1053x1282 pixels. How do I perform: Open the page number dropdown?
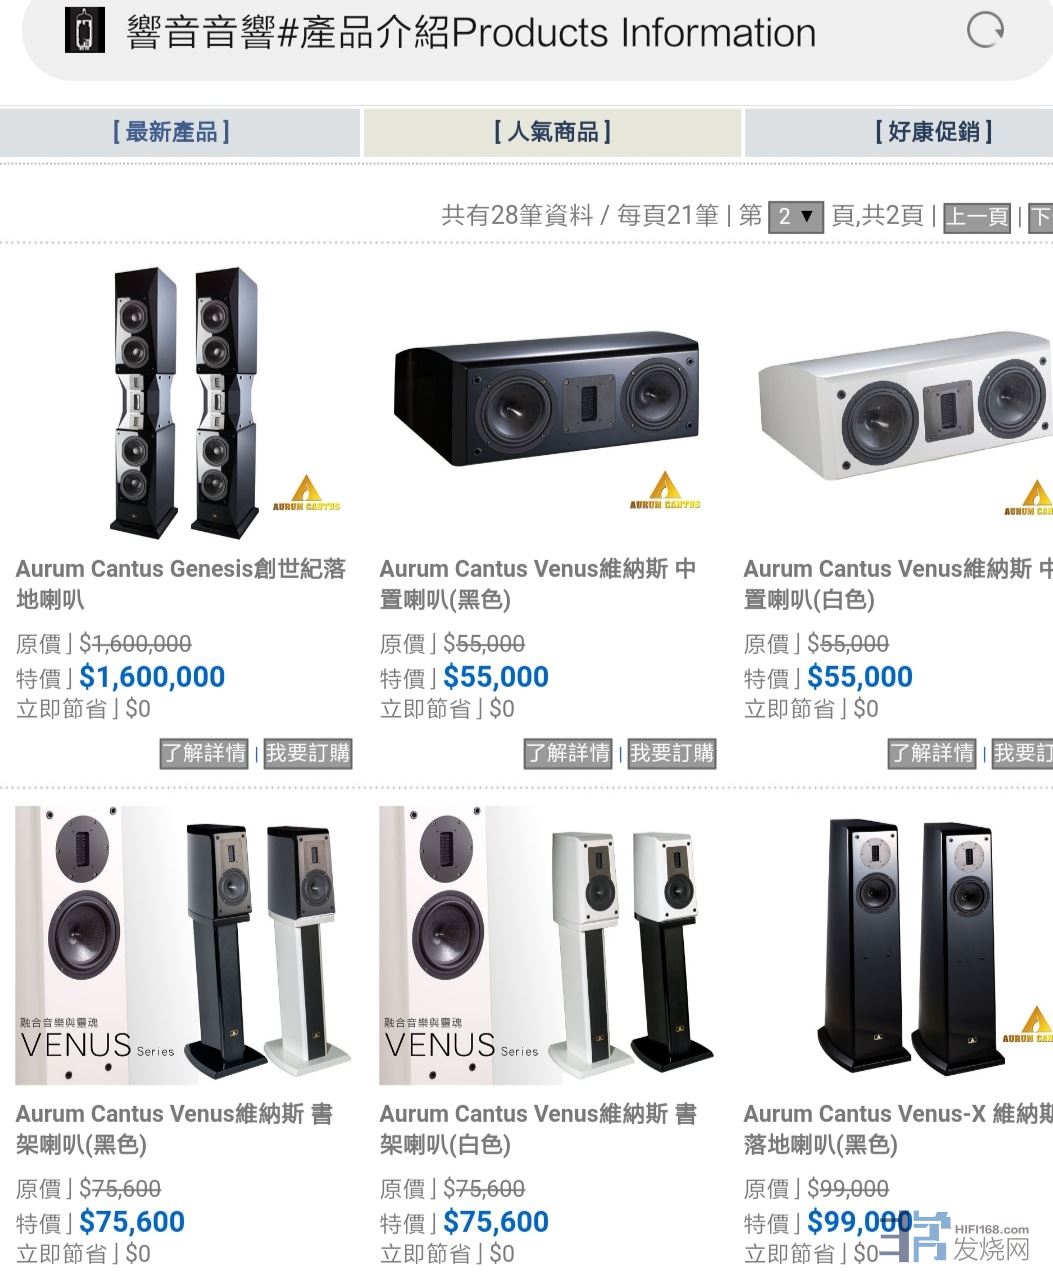click(796, 216)
